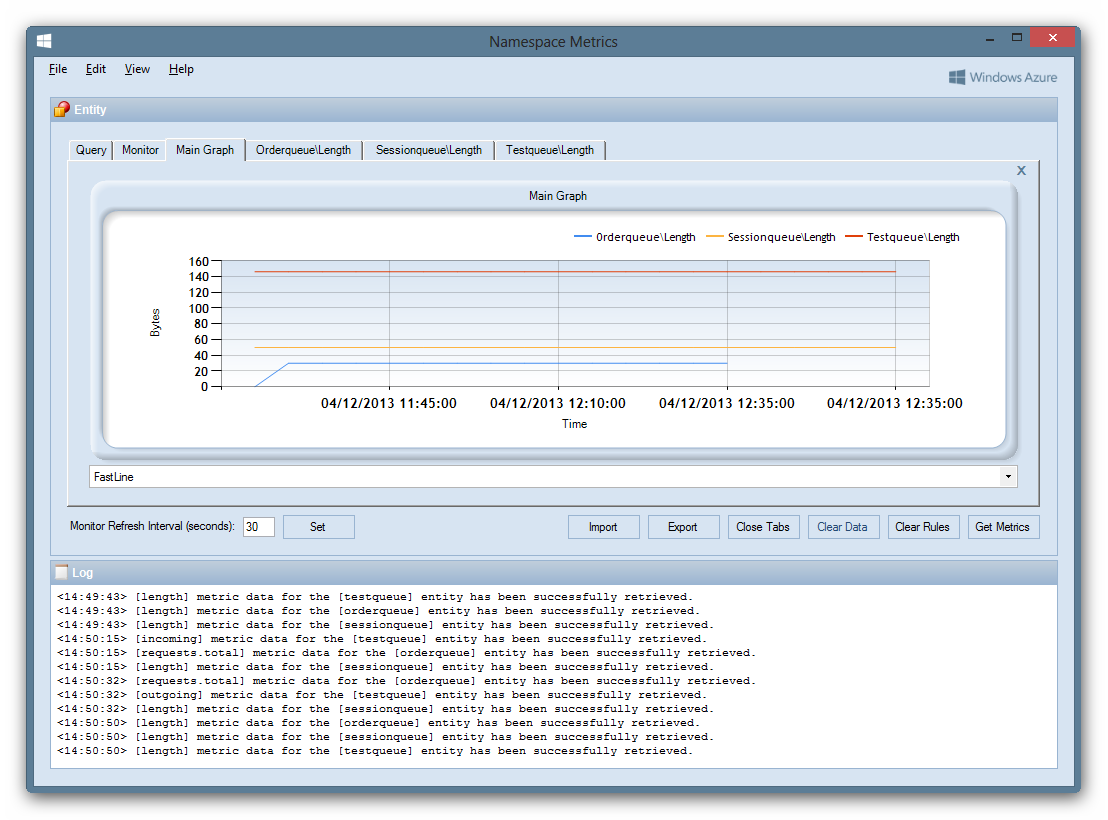
Task: Click the 14:50:15 requests.total orderqueue log line
Action: (406, 652)
